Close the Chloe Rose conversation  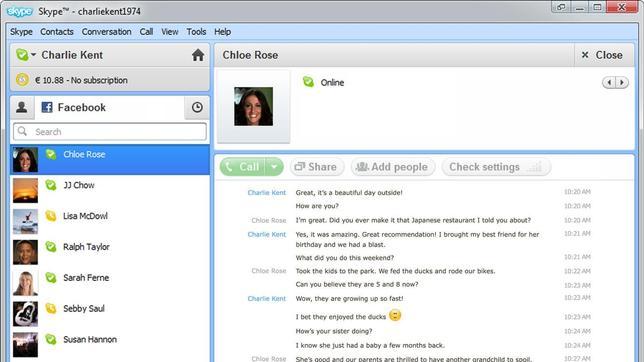point(602,55)
